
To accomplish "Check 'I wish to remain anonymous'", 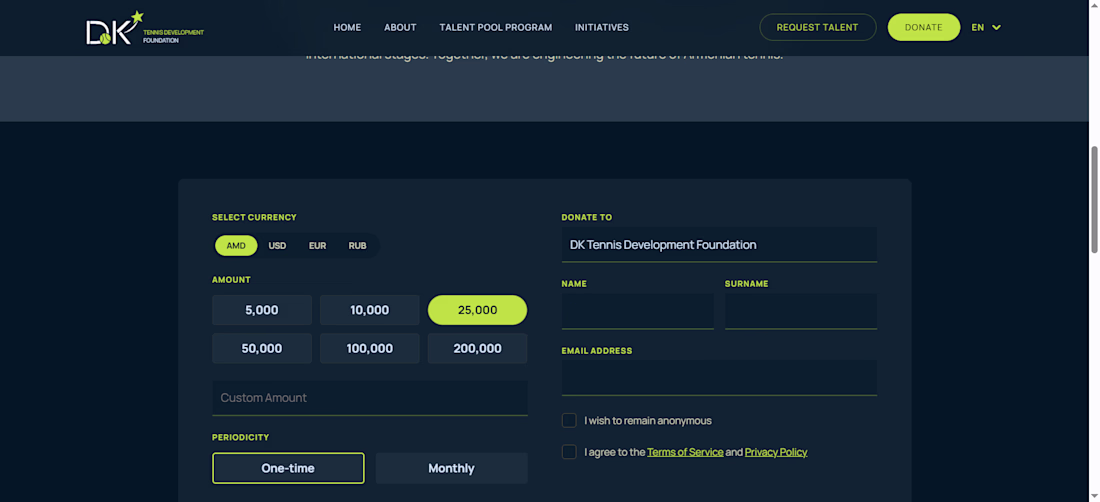I will [x=569, y=421].
